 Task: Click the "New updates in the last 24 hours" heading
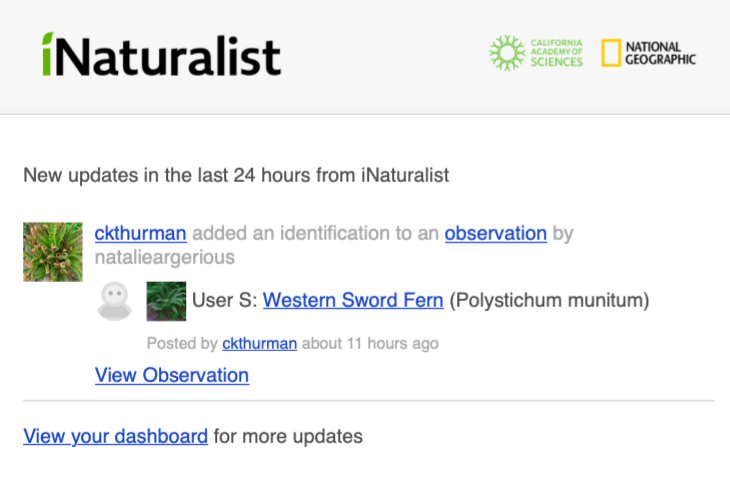236,175
